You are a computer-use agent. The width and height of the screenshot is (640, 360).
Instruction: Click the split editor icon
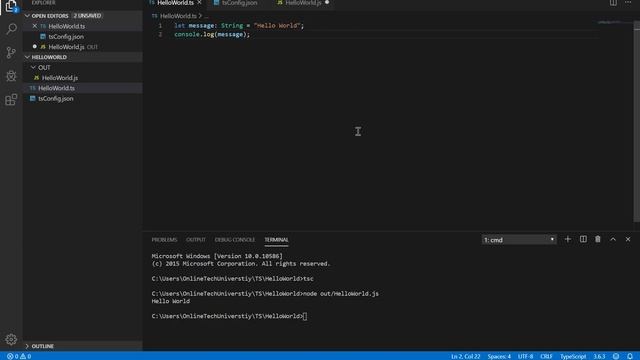click(x=613, y=3)
